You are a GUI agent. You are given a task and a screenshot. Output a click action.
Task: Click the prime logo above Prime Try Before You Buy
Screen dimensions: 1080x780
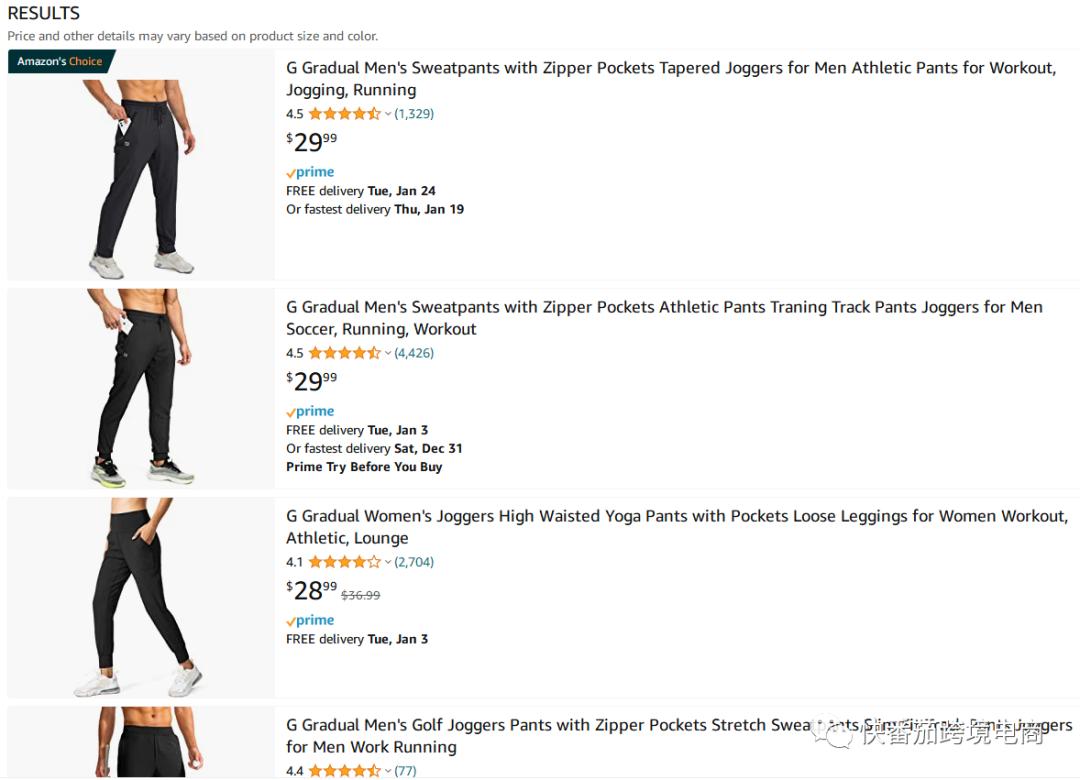pos(310,411)
